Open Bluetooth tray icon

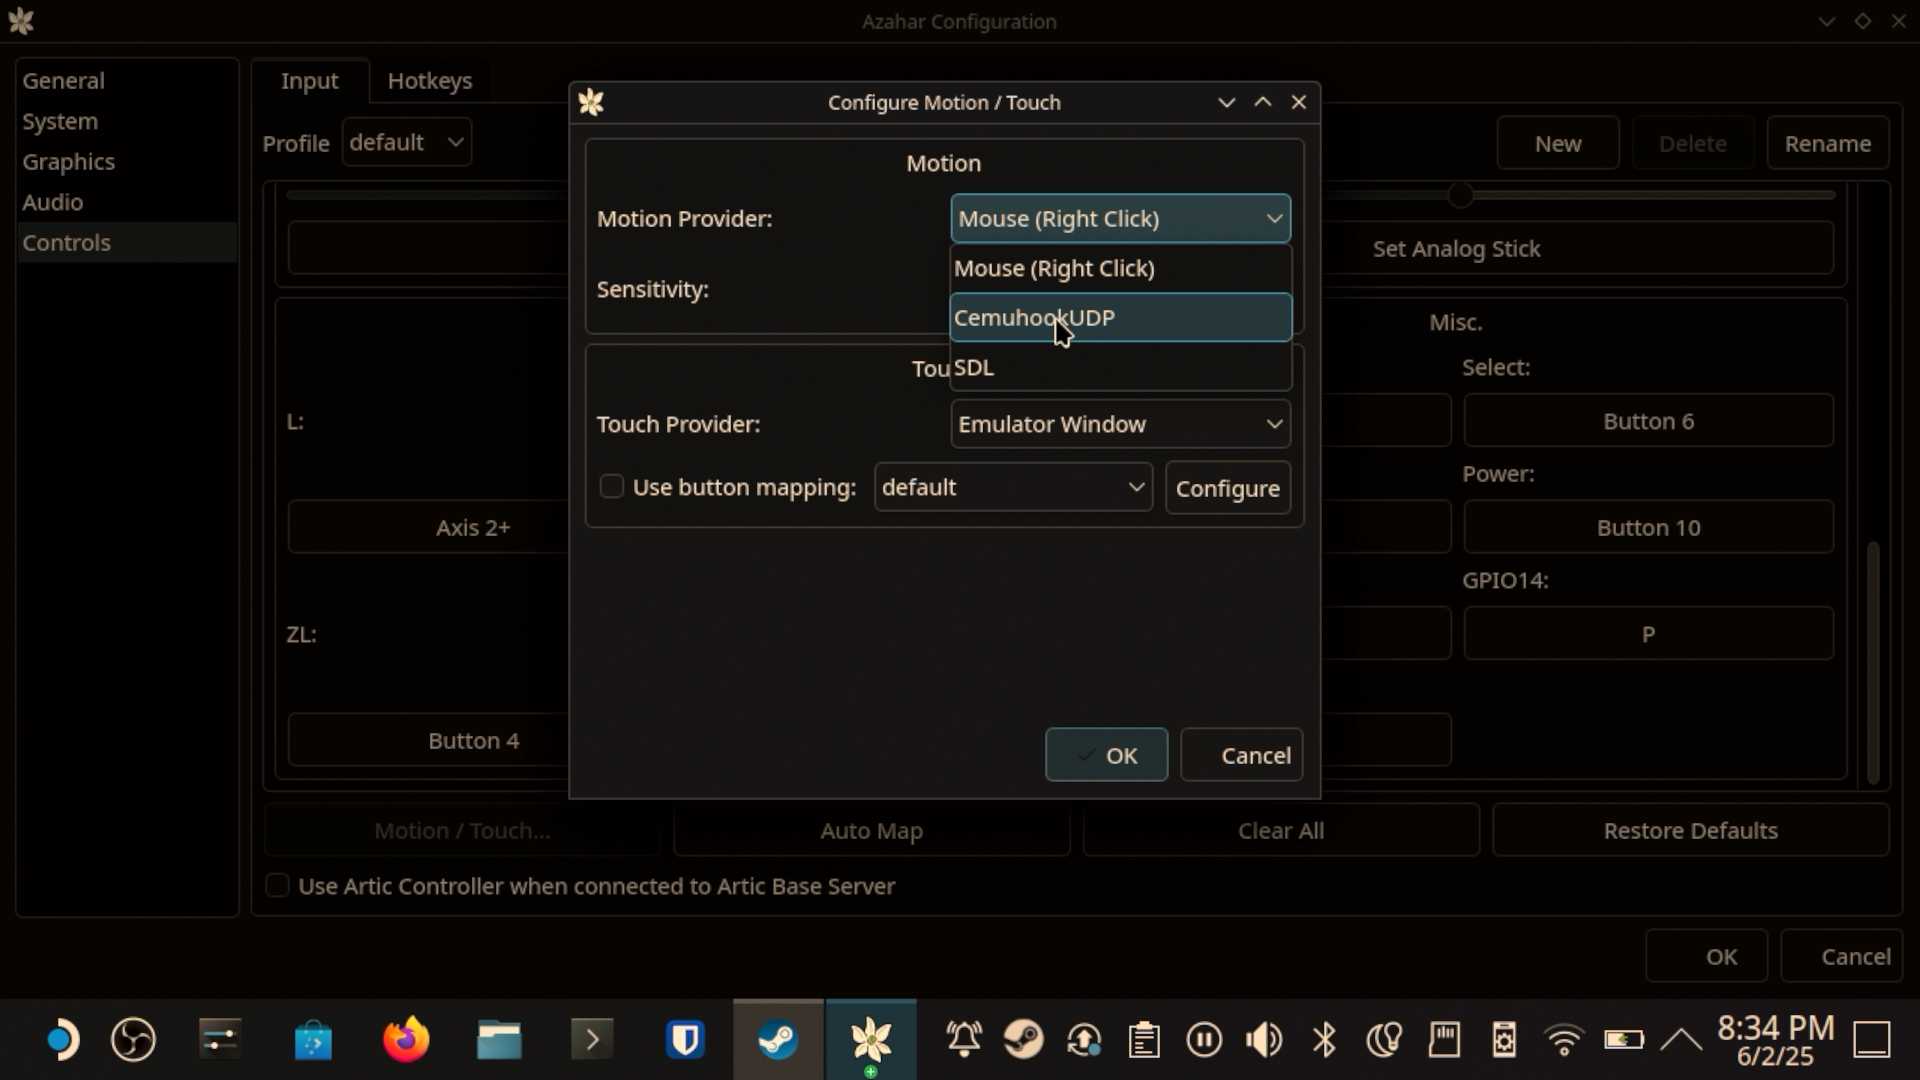pos(1324,1040)
